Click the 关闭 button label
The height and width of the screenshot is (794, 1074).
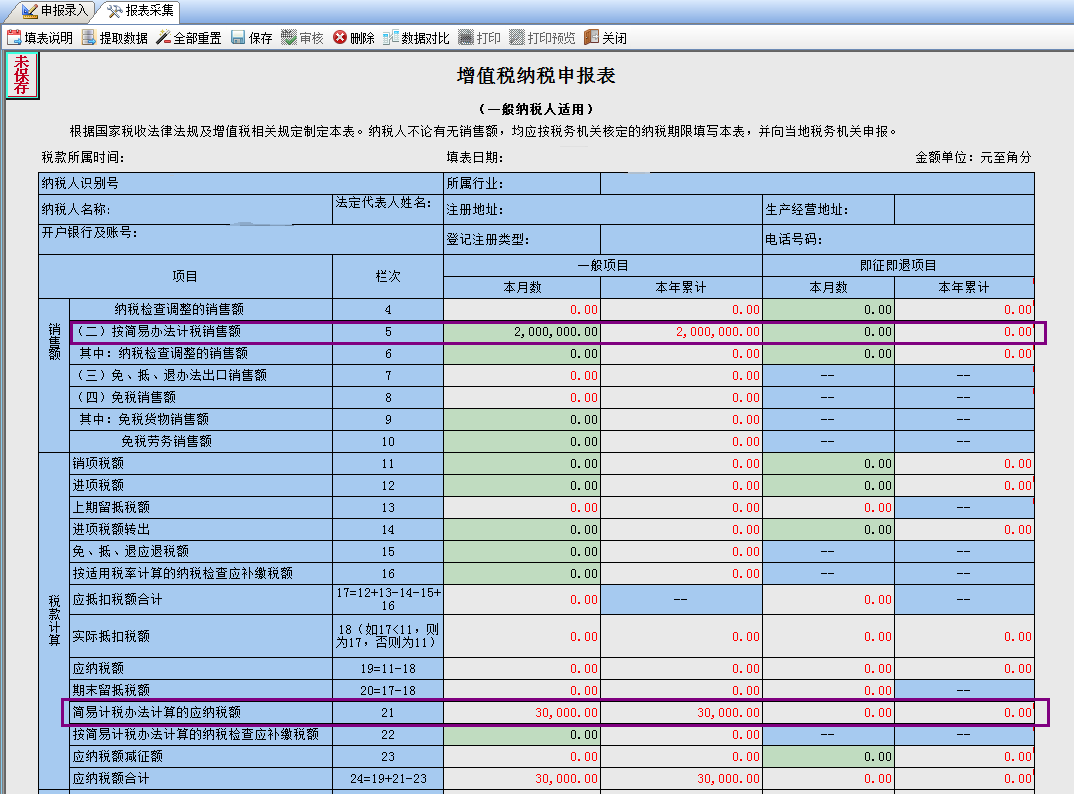[x=614, y=38]
